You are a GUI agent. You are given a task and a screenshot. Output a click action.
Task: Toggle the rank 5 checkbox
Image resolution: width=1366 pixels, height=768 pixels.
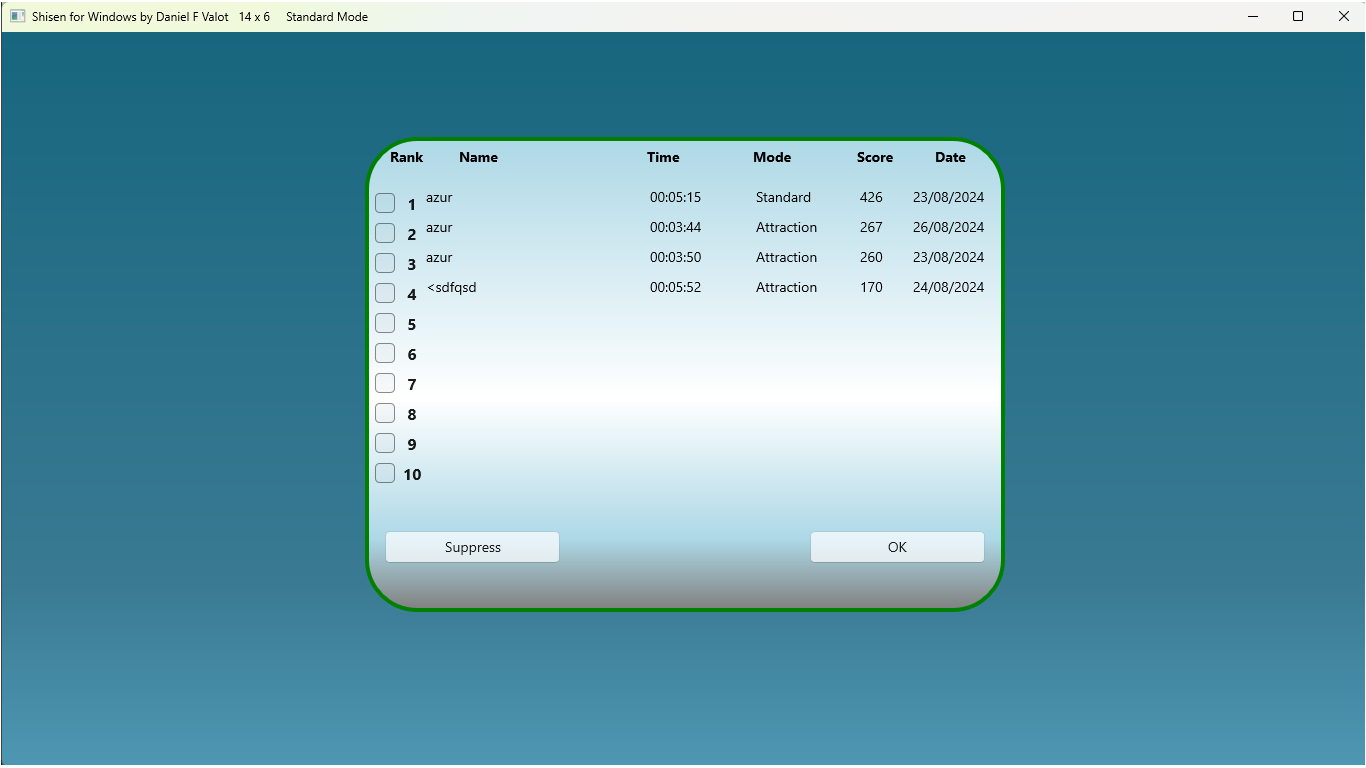coord(385,323)
